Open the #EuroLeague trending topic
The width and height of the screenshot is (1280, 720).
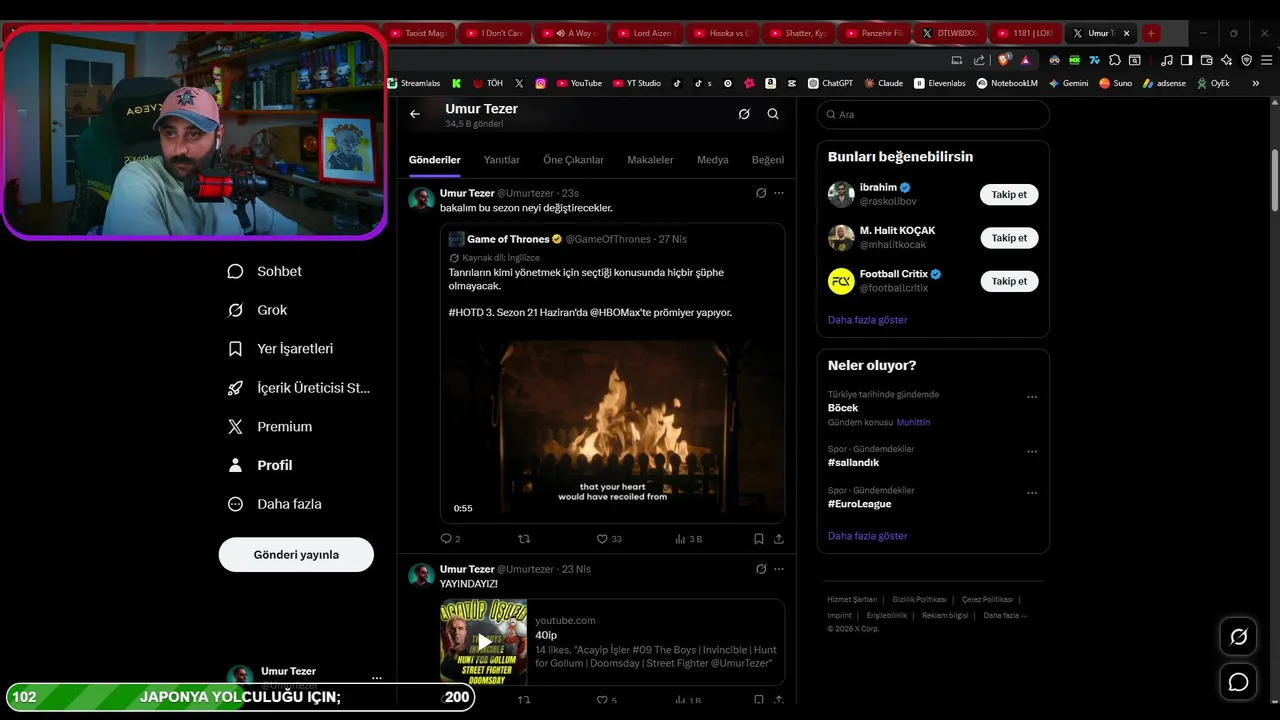point(860,504)
